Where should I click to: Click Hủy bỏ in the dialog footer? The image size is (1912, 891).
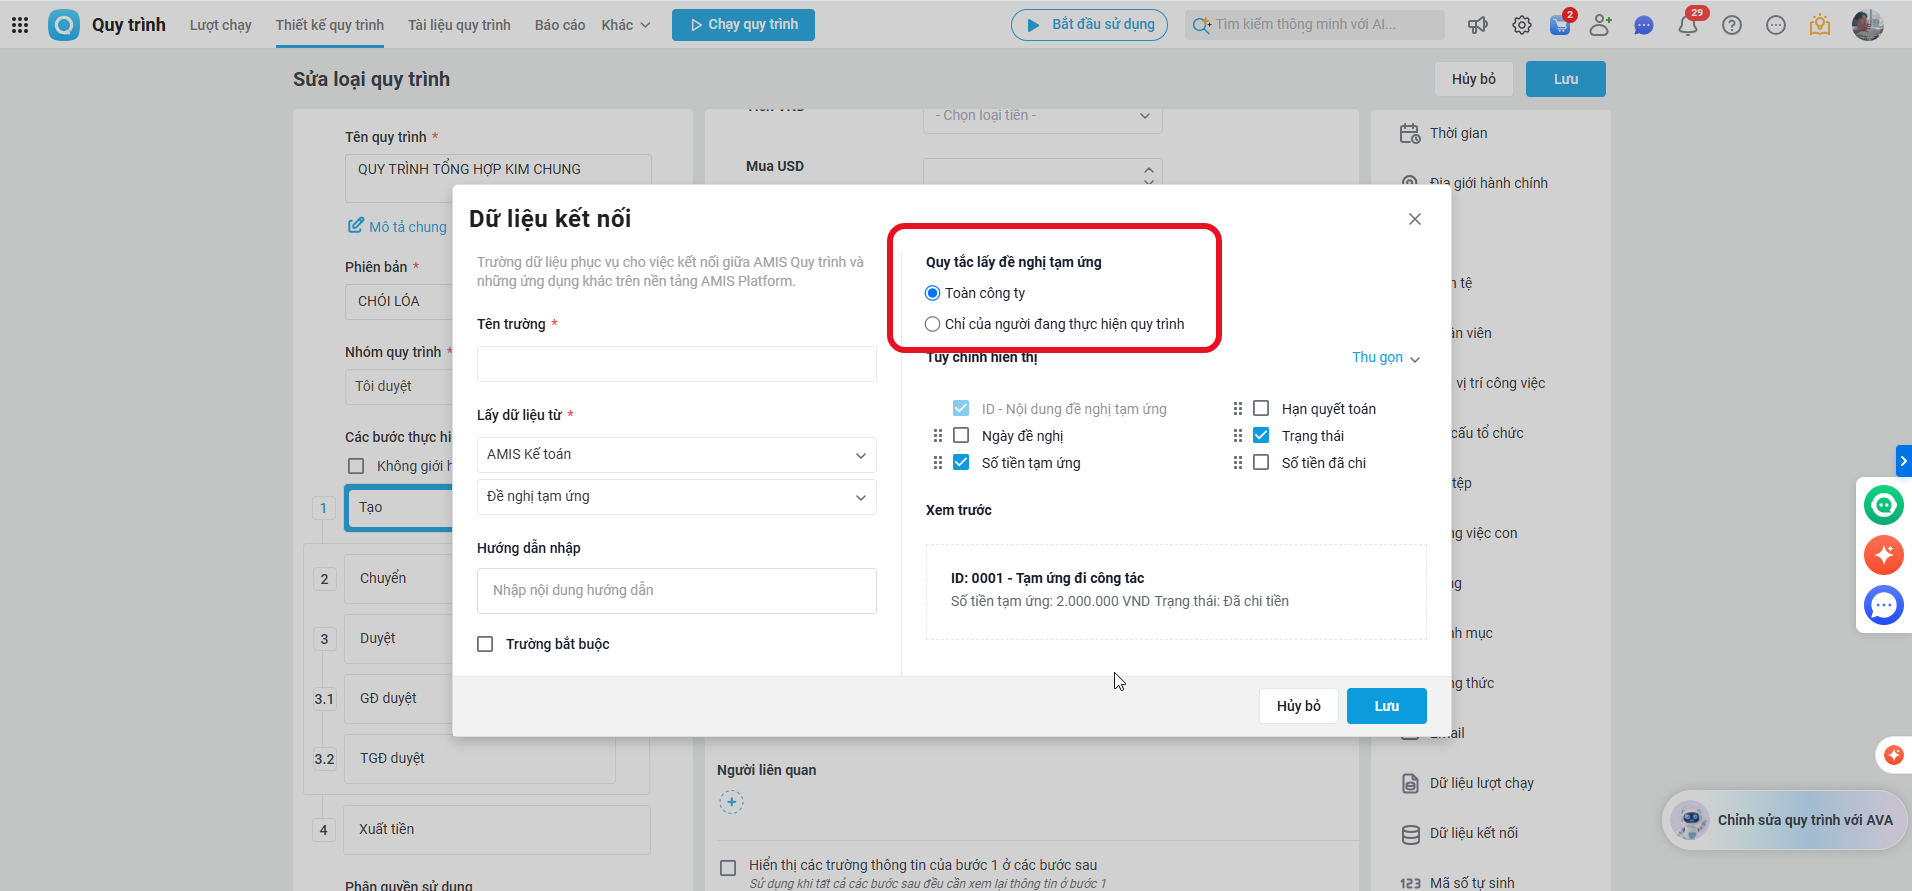click(x=1299, y=706)
